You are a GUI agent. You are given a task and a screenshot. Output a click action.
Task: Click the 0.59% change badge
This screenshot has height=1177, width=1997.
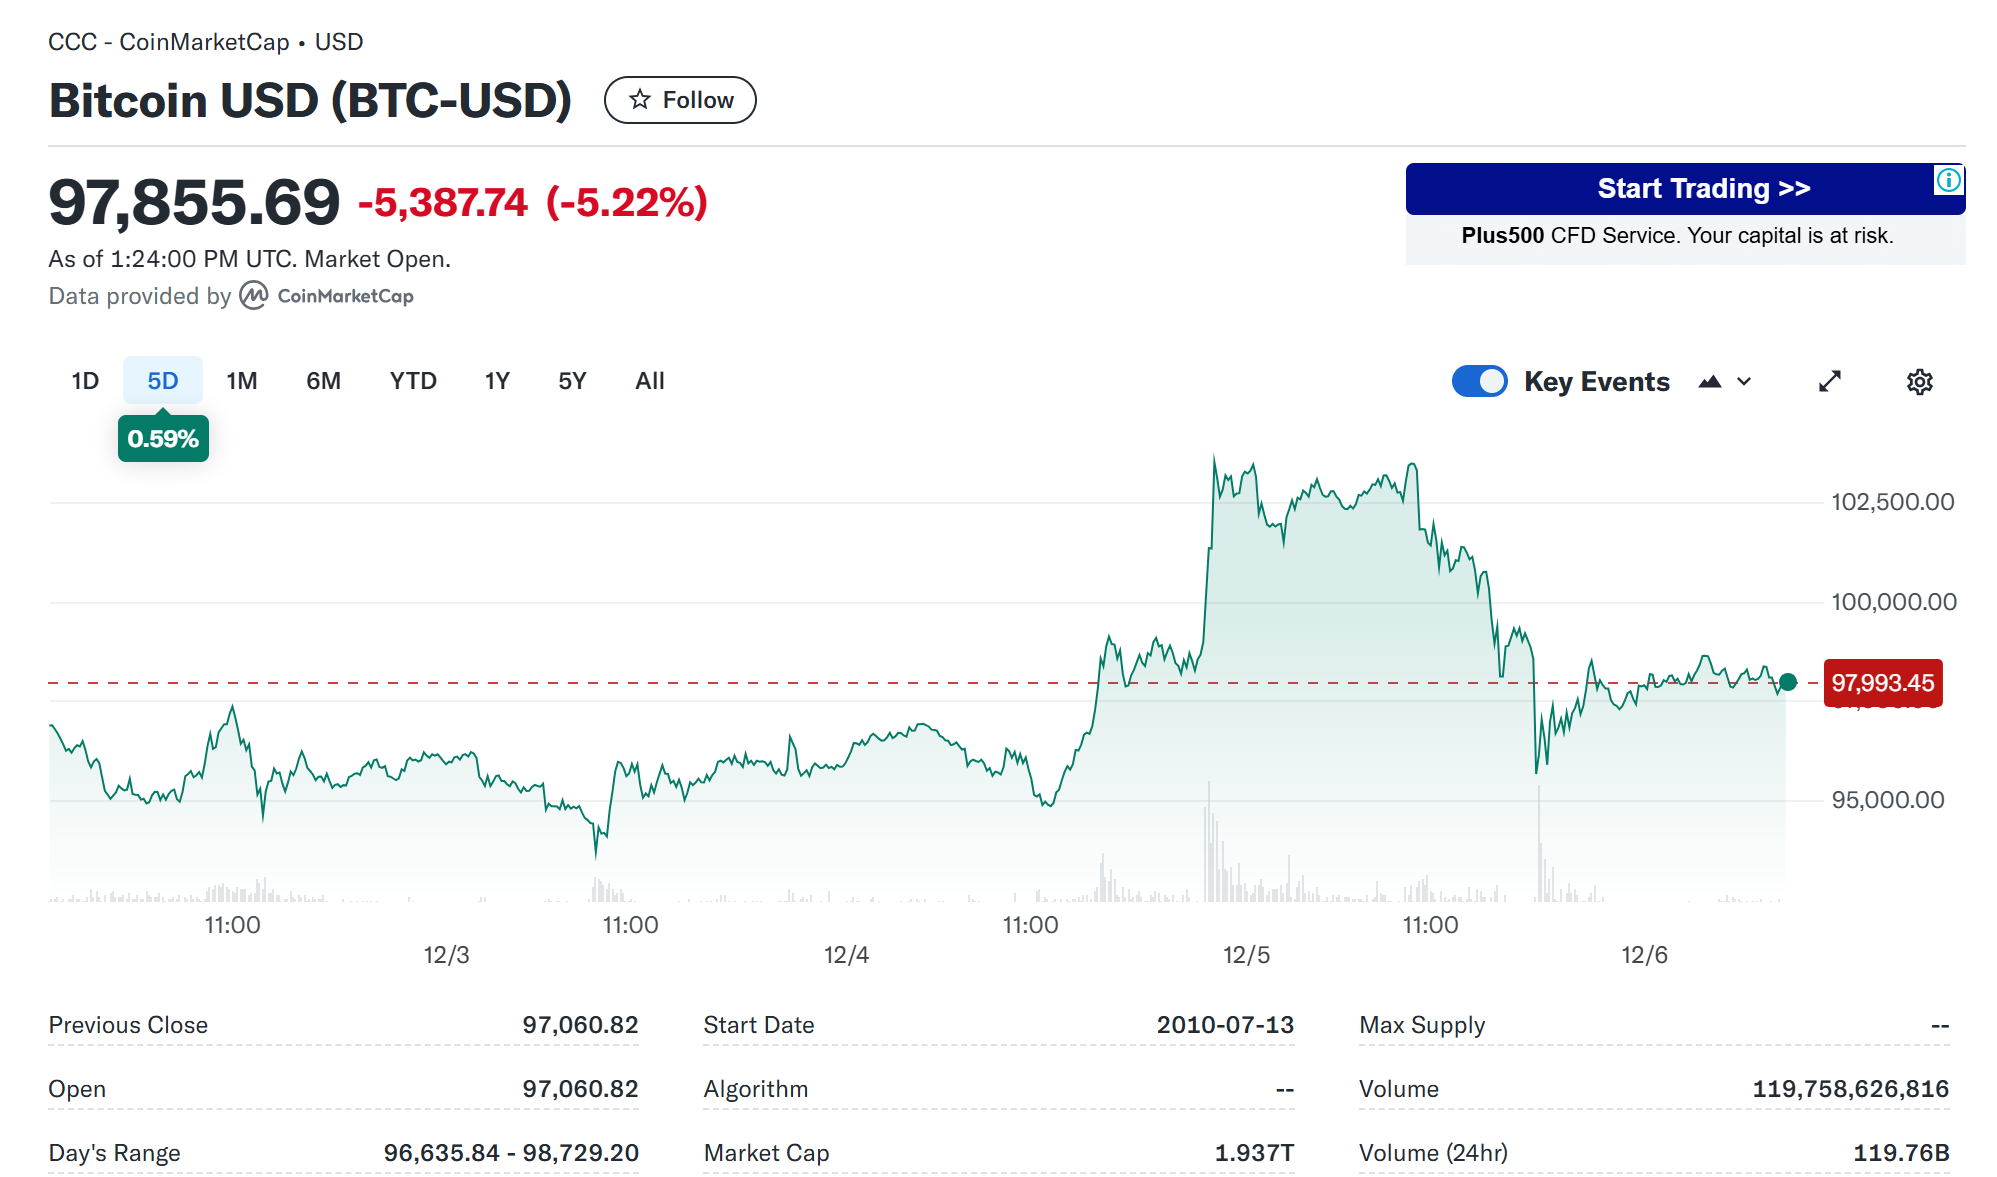pos(163,439)
